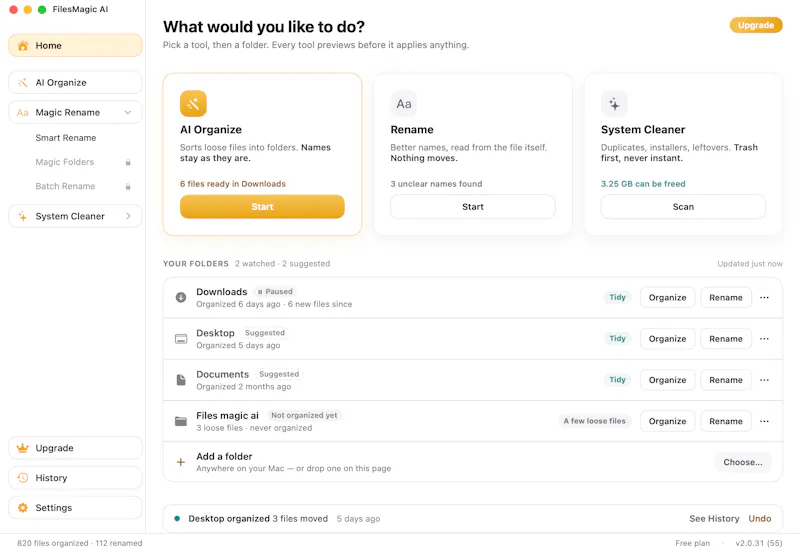Click the Documents folder page icon
The width and height of the screenshot is (800, 553).
click(181, 380)
